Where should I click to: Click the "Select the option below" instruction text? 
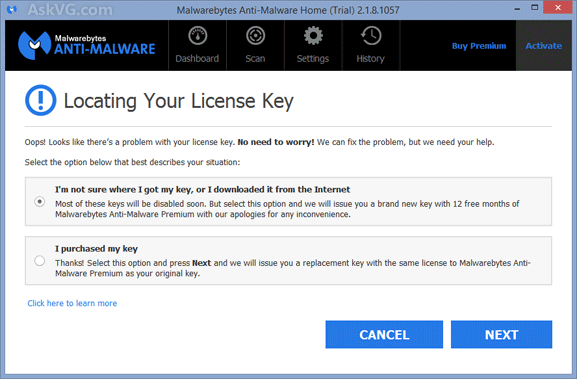[132, 162]
